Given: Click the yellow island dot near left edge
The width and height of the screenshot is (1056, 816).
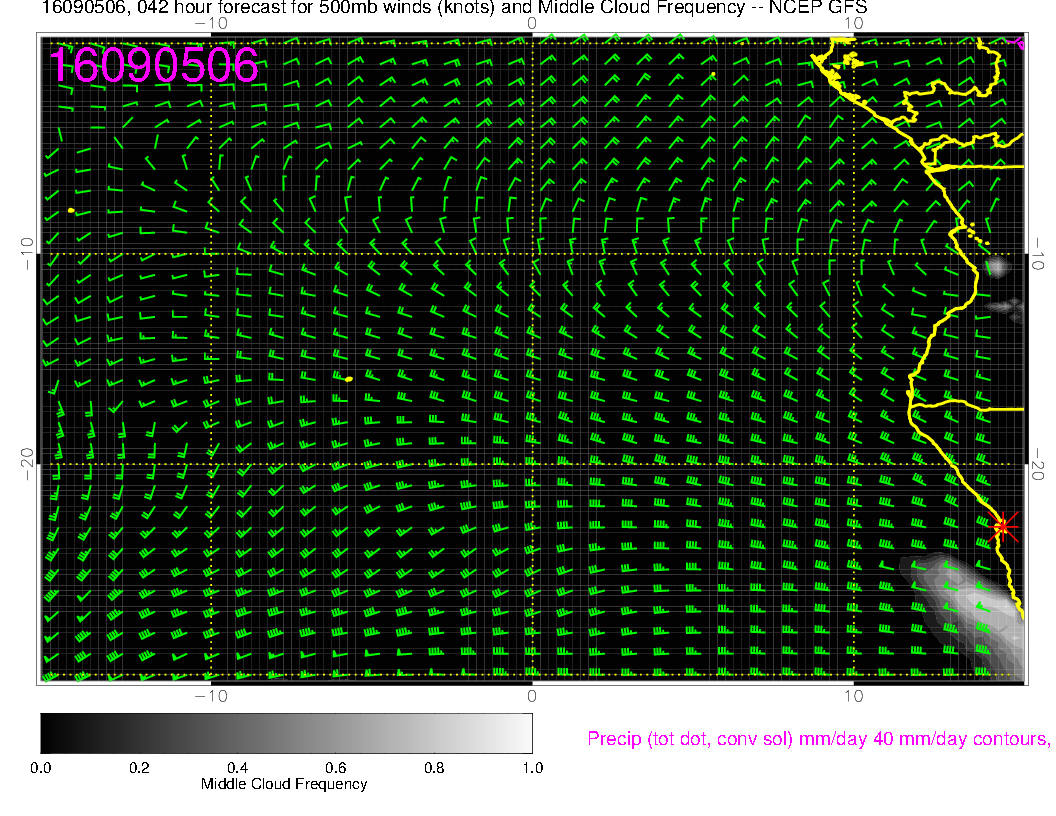Looking at the screenshot, I should tap(71, 211).
